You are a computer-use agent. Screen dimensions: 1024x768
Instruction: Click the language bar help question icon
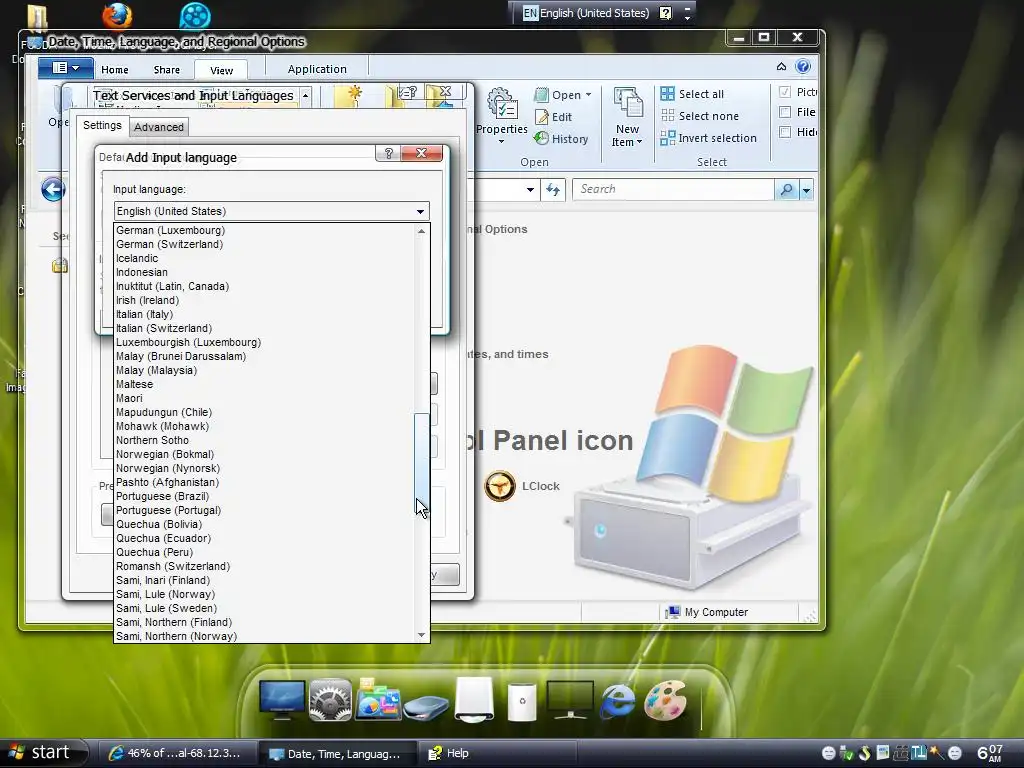click(665, 13)
